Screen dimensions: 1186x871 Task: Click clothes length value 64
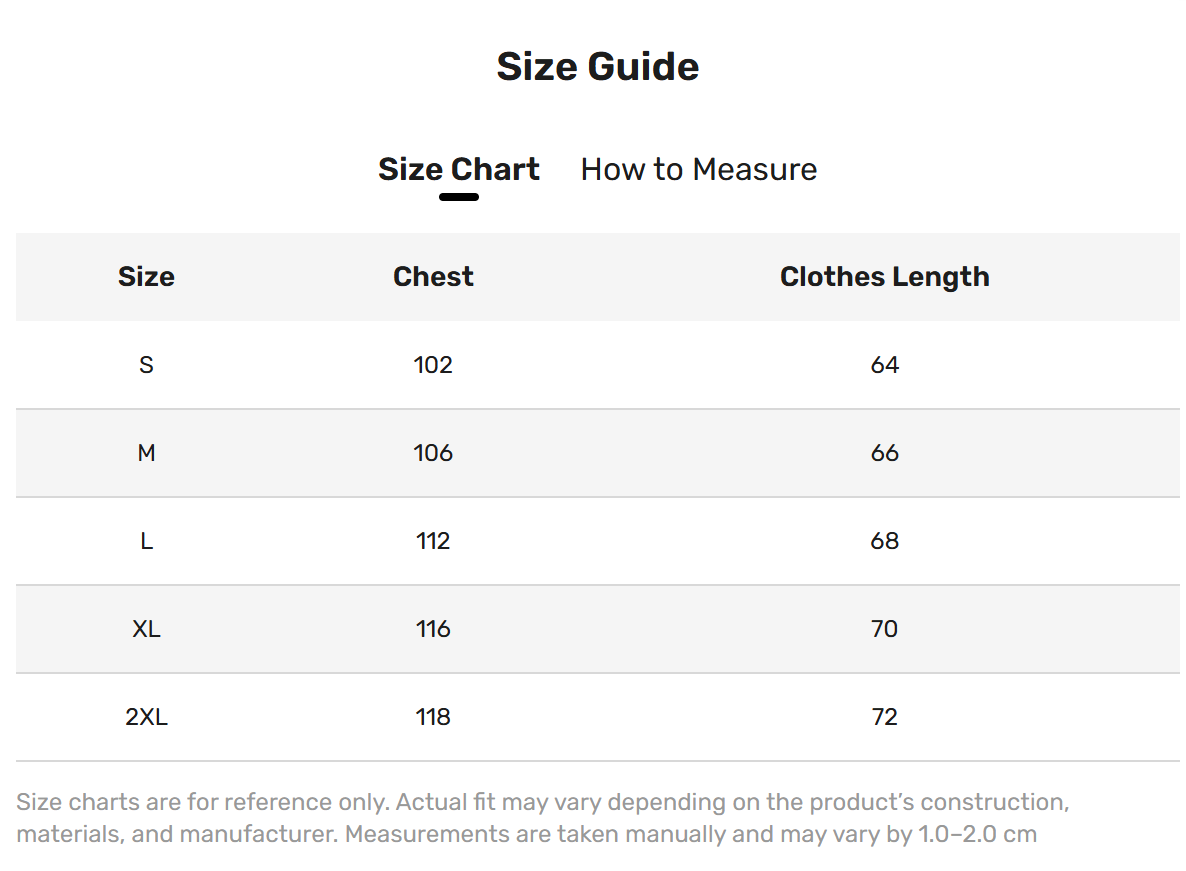[x=884, y=365]
